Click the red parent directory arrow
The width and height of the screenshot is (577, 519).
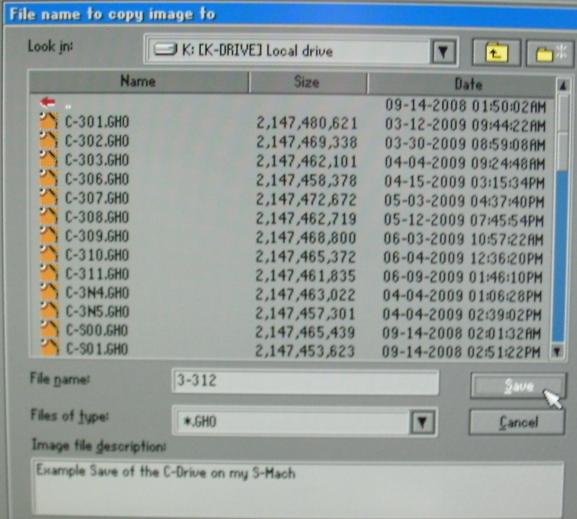pos(48,102)
